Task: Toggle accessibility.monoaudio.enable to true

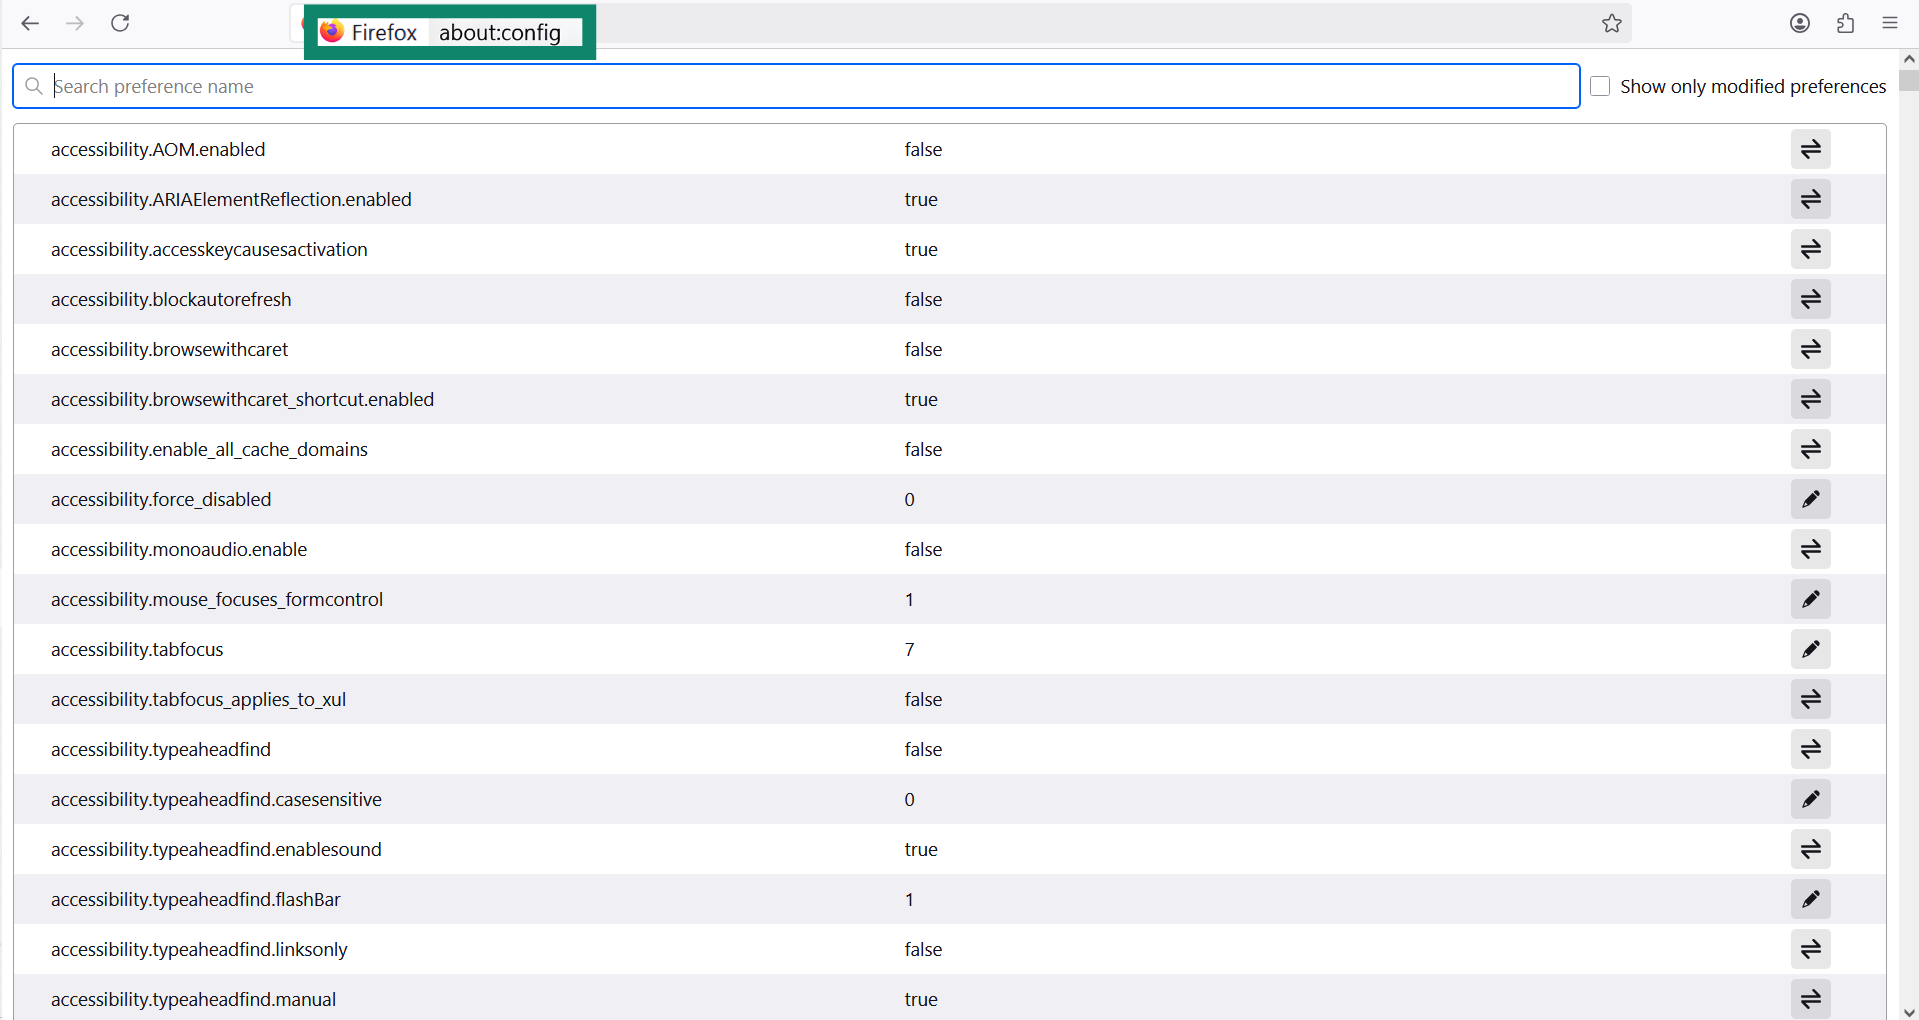Action: (1811, 549)
